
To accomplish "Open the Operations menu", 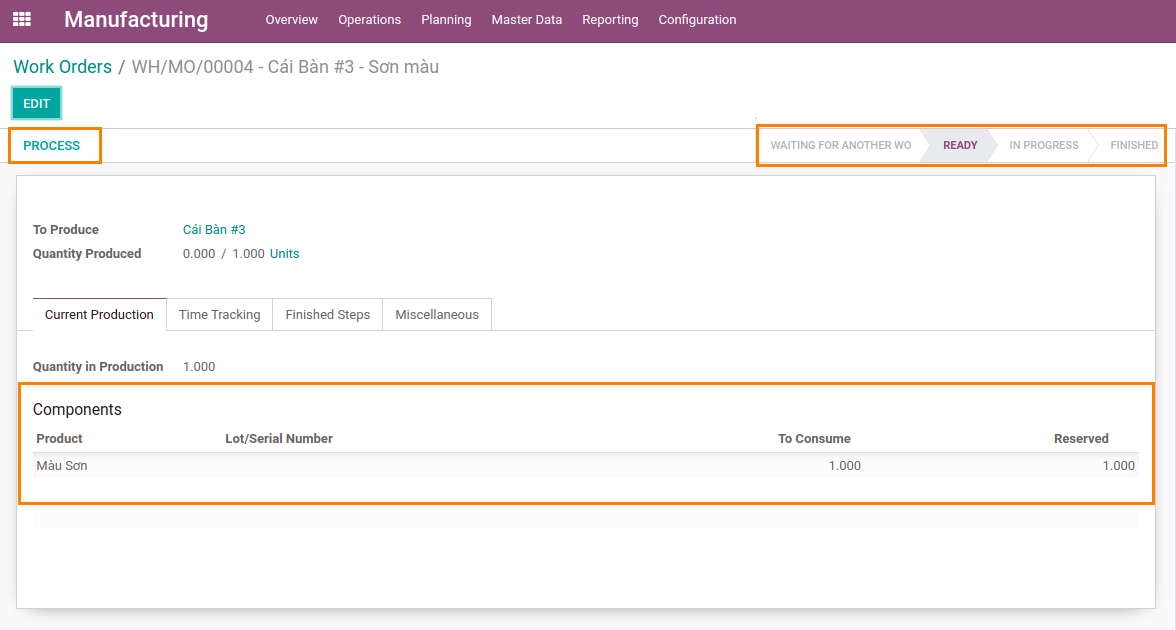I will coord(370,20).
